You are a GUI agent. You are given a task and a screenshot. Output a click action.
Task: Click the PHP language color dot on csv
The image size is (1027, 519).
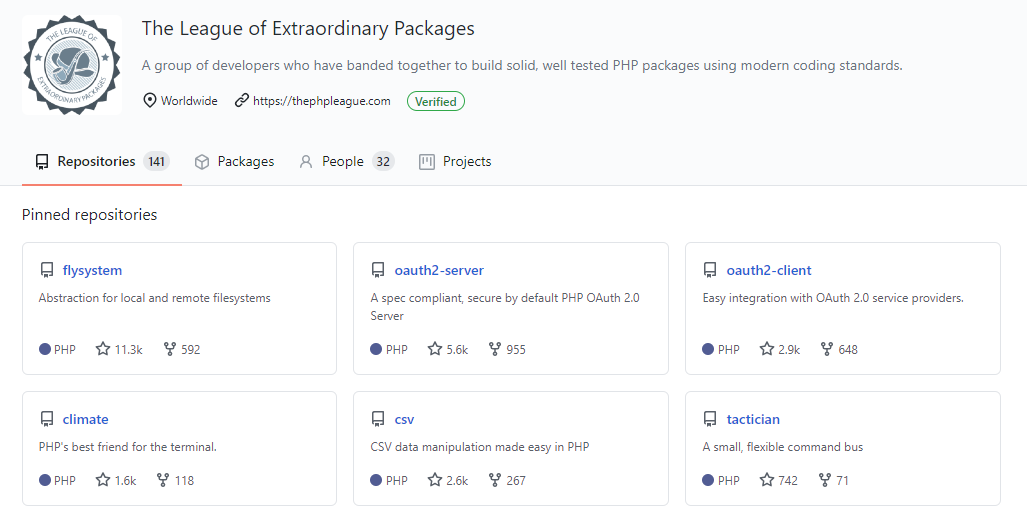coord(376,480)
